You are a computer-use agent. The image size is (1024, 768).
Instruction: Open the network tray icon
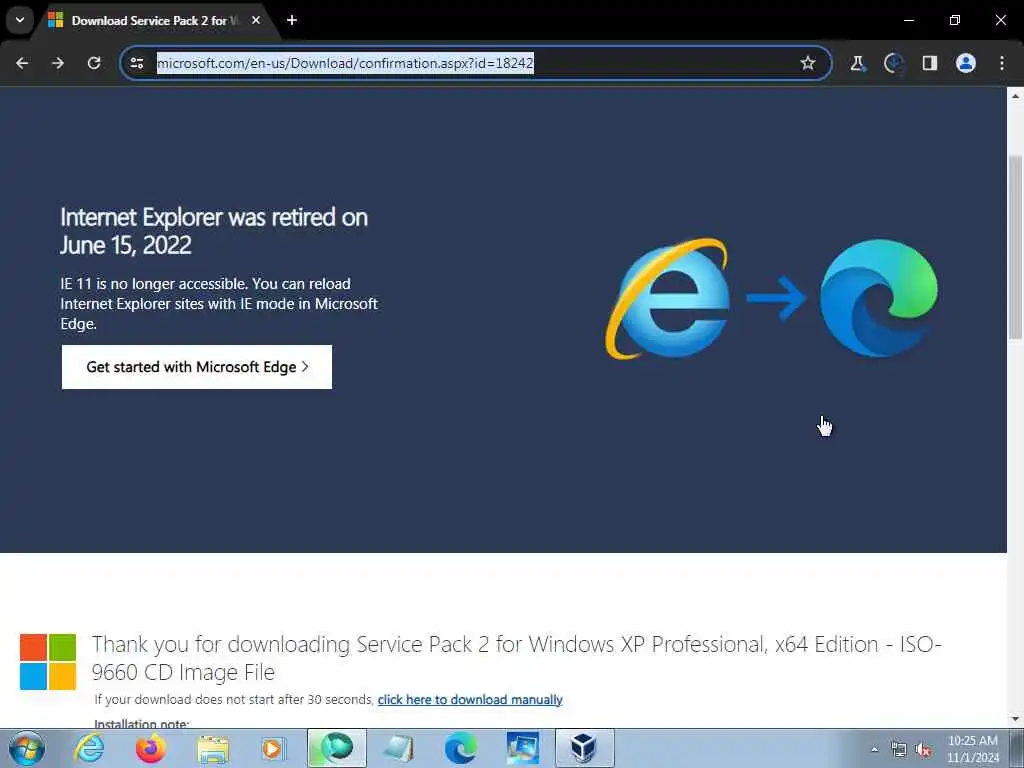(899, 750)
